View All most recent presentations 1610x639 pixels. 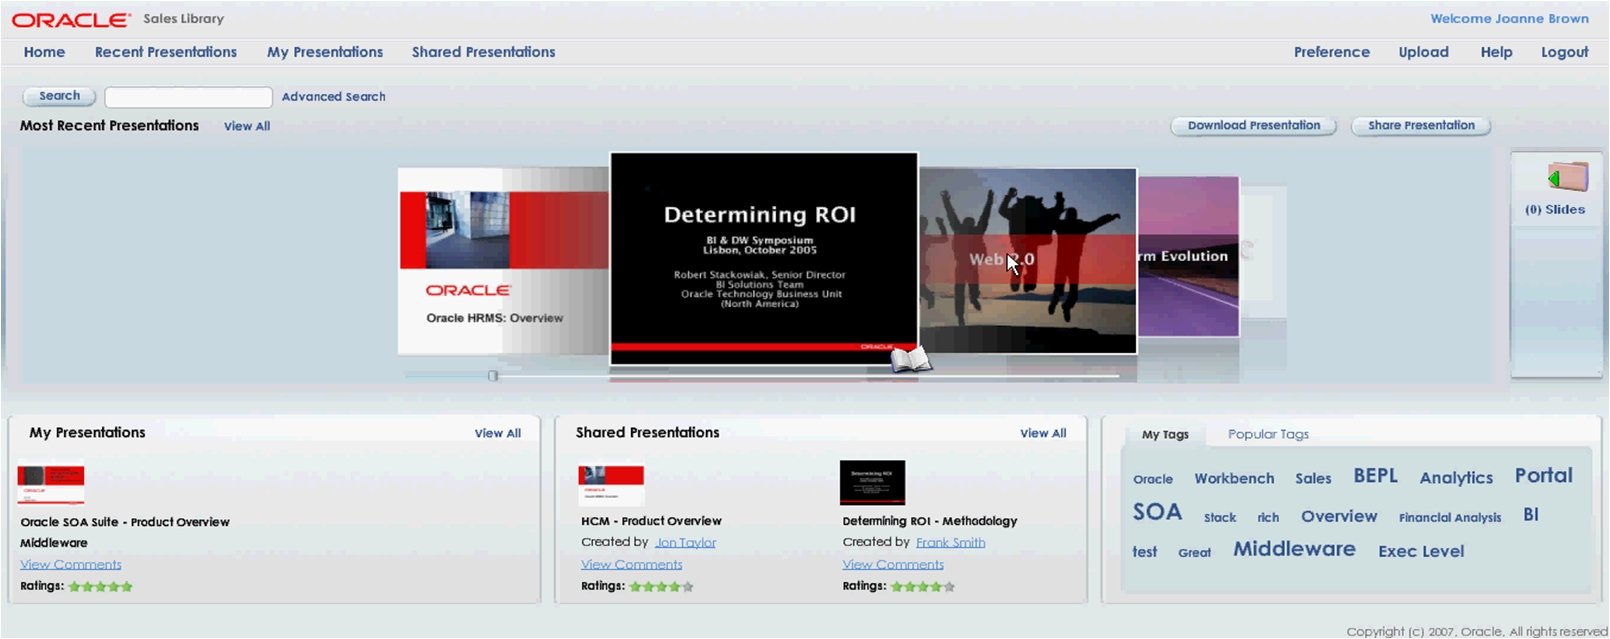(x=247, y=126)
